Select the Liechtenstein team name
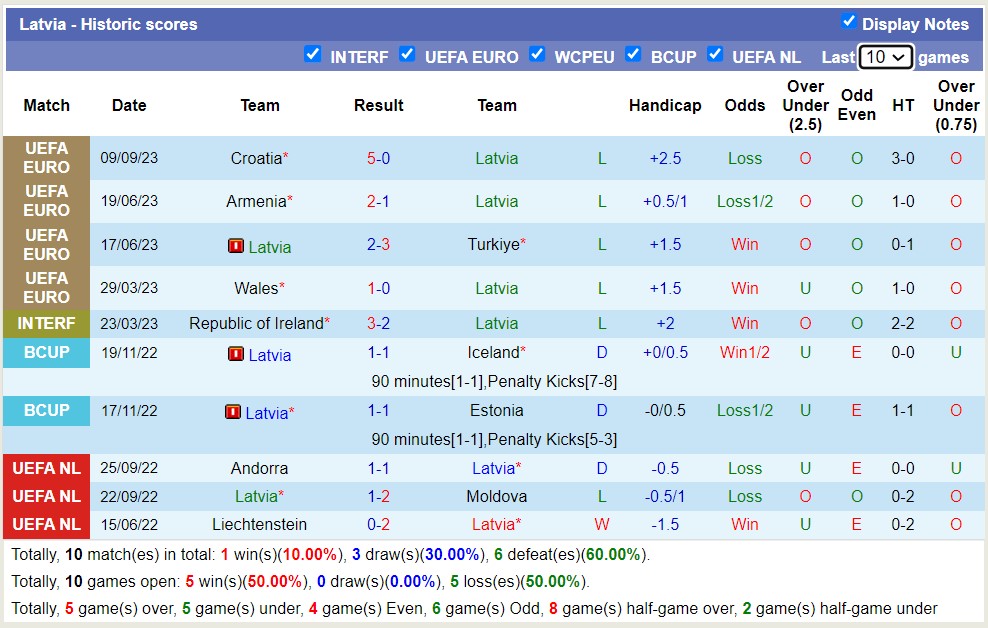This screenshot has height=628, width=988. [x=259, y=524]
